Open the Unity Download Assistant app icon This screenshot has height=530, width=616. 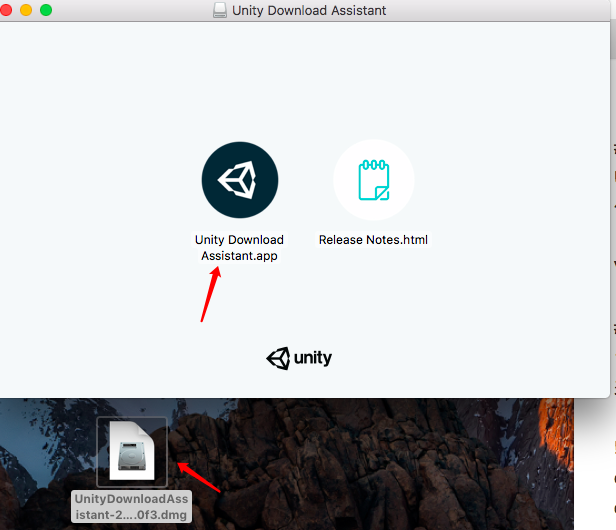[240, 180]
